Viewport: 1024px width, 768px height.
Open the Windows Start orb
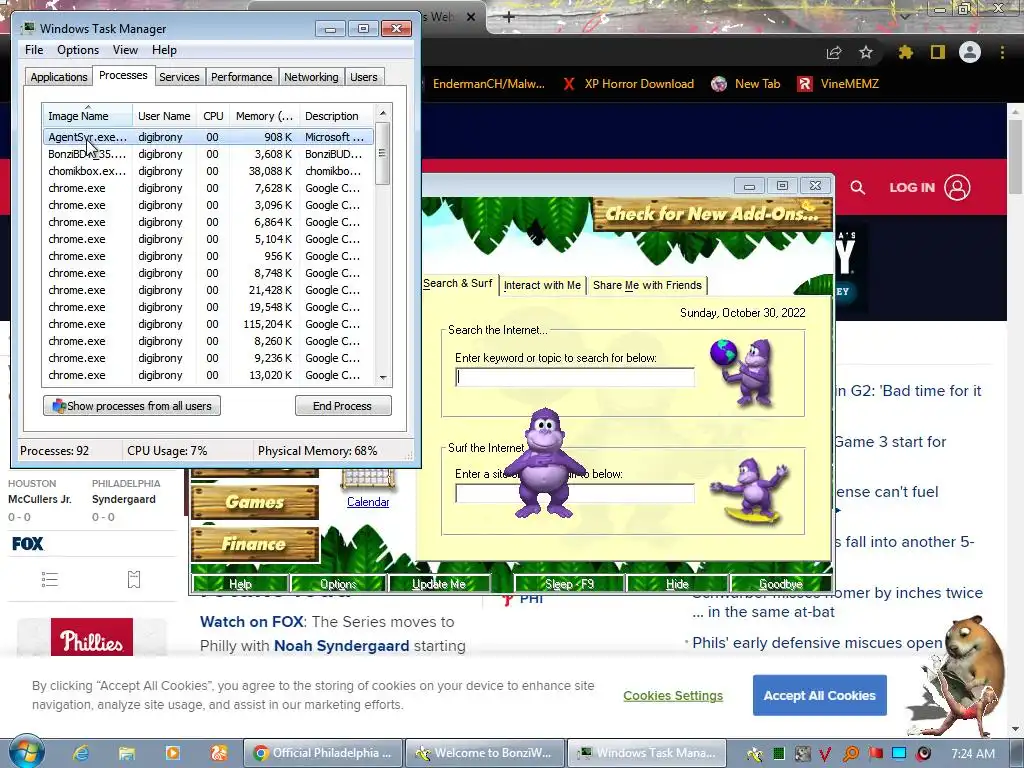click(x=25, y=752)
